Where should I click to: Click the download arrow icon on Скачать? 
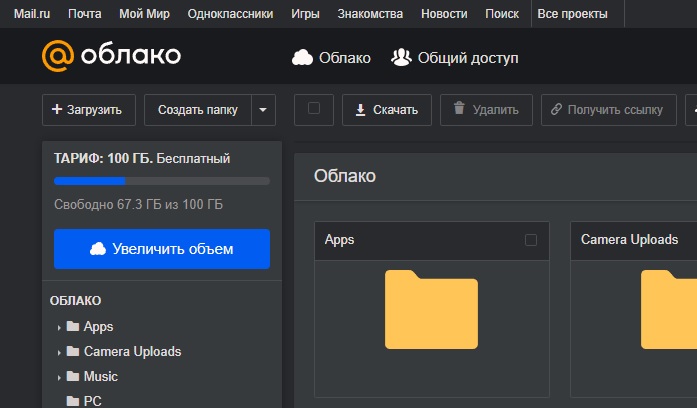pyautogui.click(x=361, y=110)
